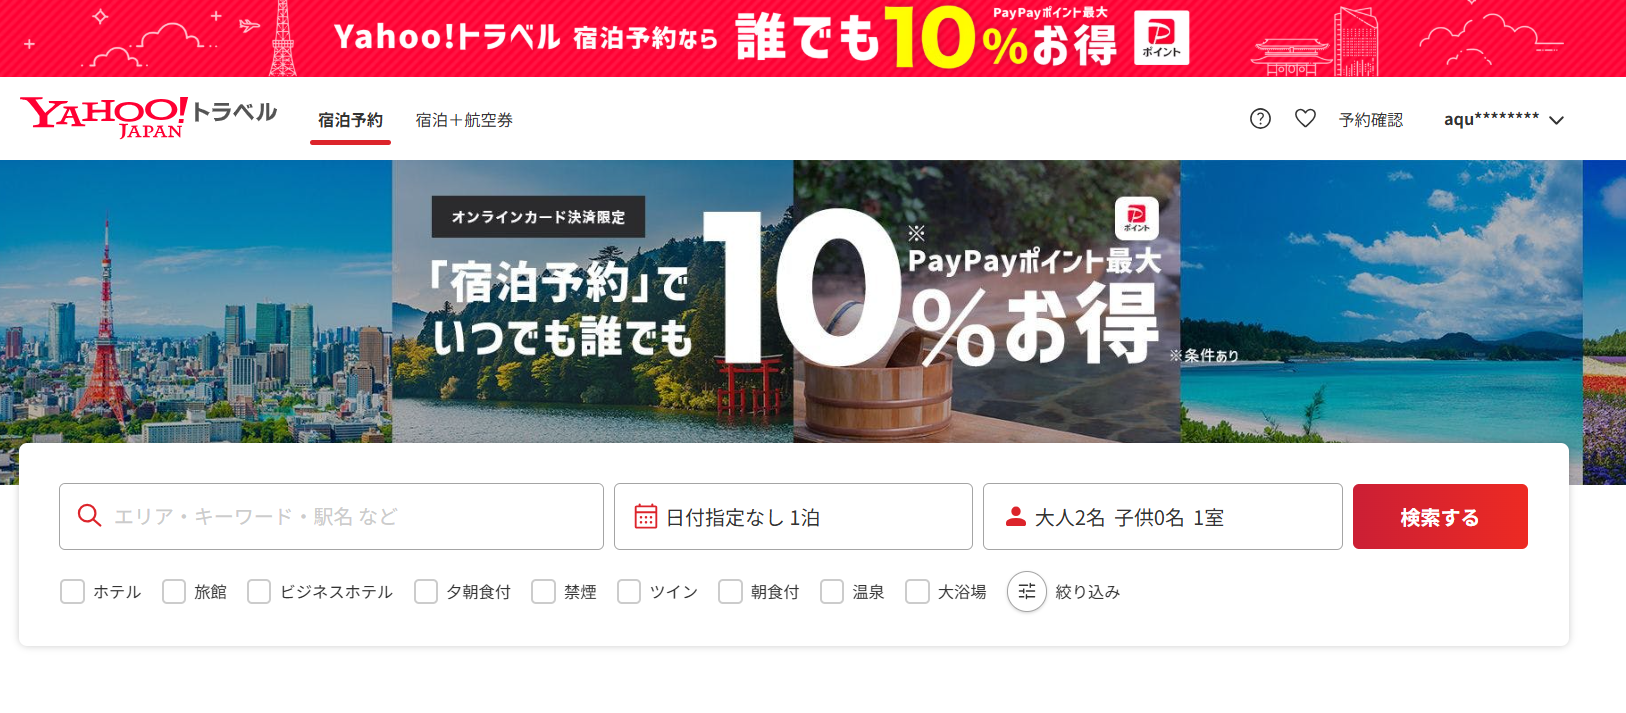This screenshot has width=1626, height=713.
Task: Click the PayPay point icon in top banner
Action: [x=1161, y=38]
